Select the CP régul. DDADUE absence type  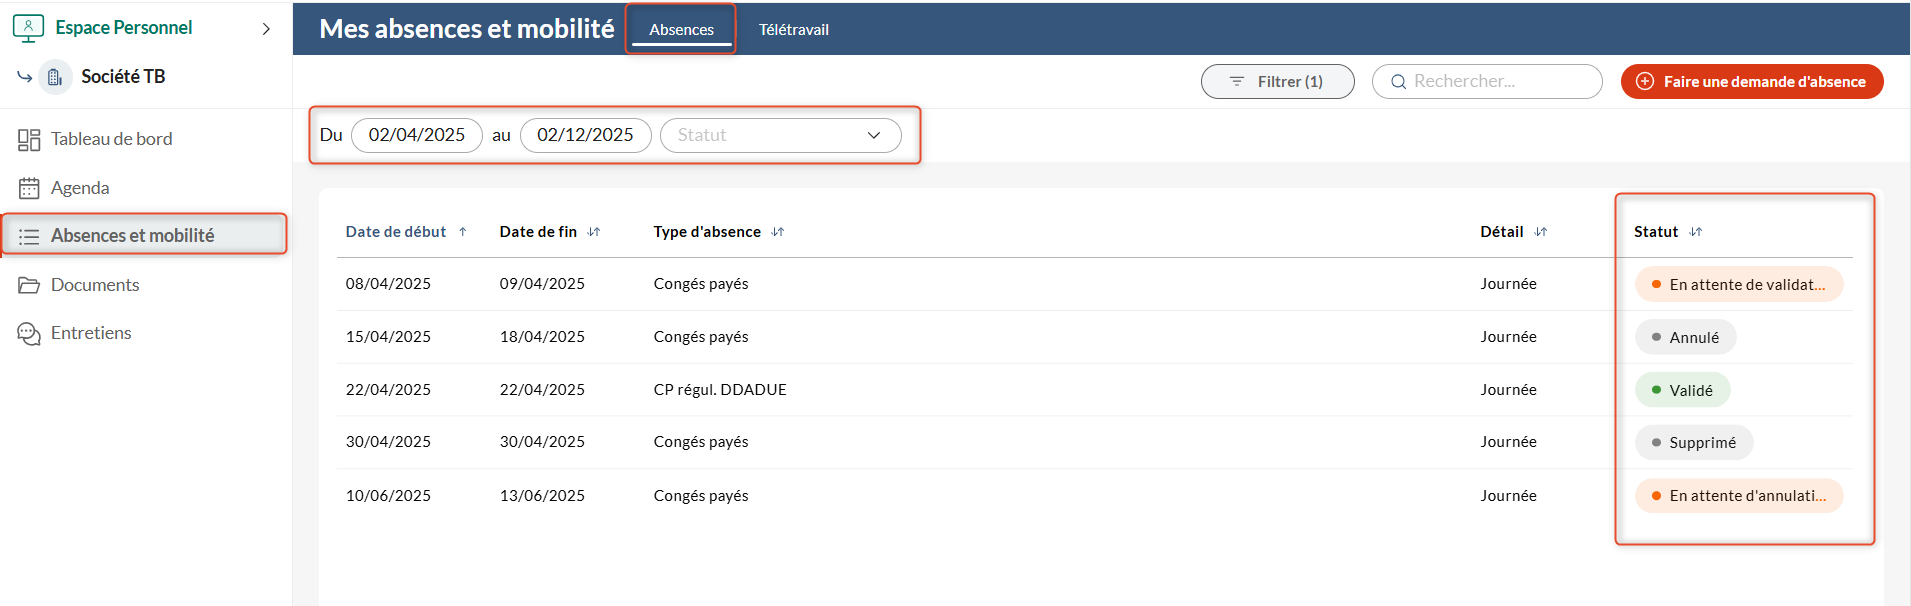click(x=720, y=390)
